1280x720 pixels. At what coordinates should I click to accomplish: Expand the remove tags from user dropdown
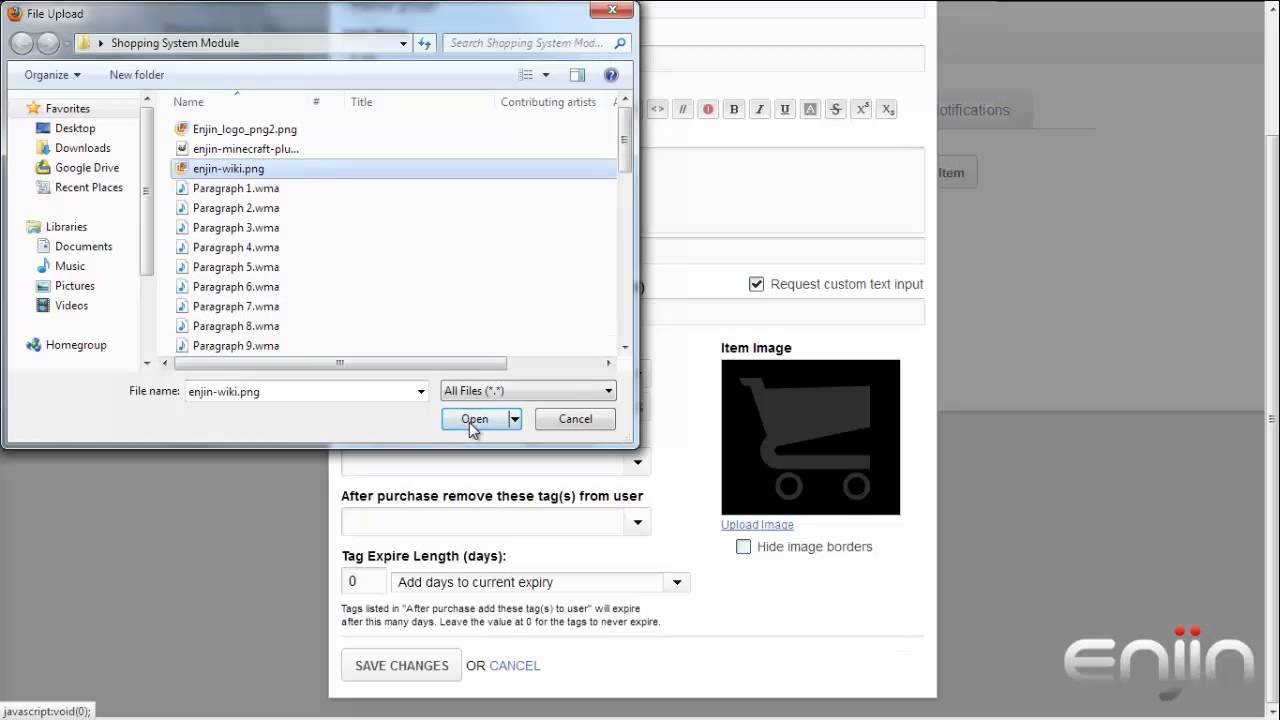pos(637,522)
